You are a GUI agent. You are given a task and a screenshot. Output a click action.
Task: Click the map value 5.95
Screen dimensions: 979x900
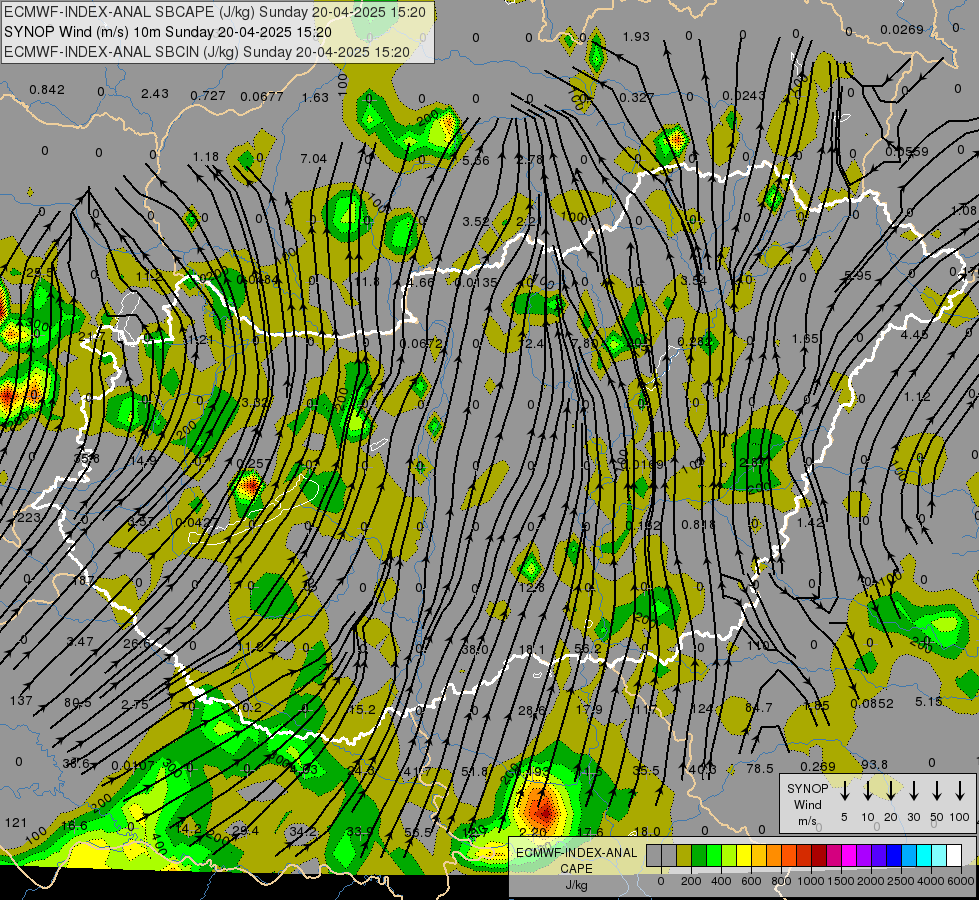click(857, 275)
